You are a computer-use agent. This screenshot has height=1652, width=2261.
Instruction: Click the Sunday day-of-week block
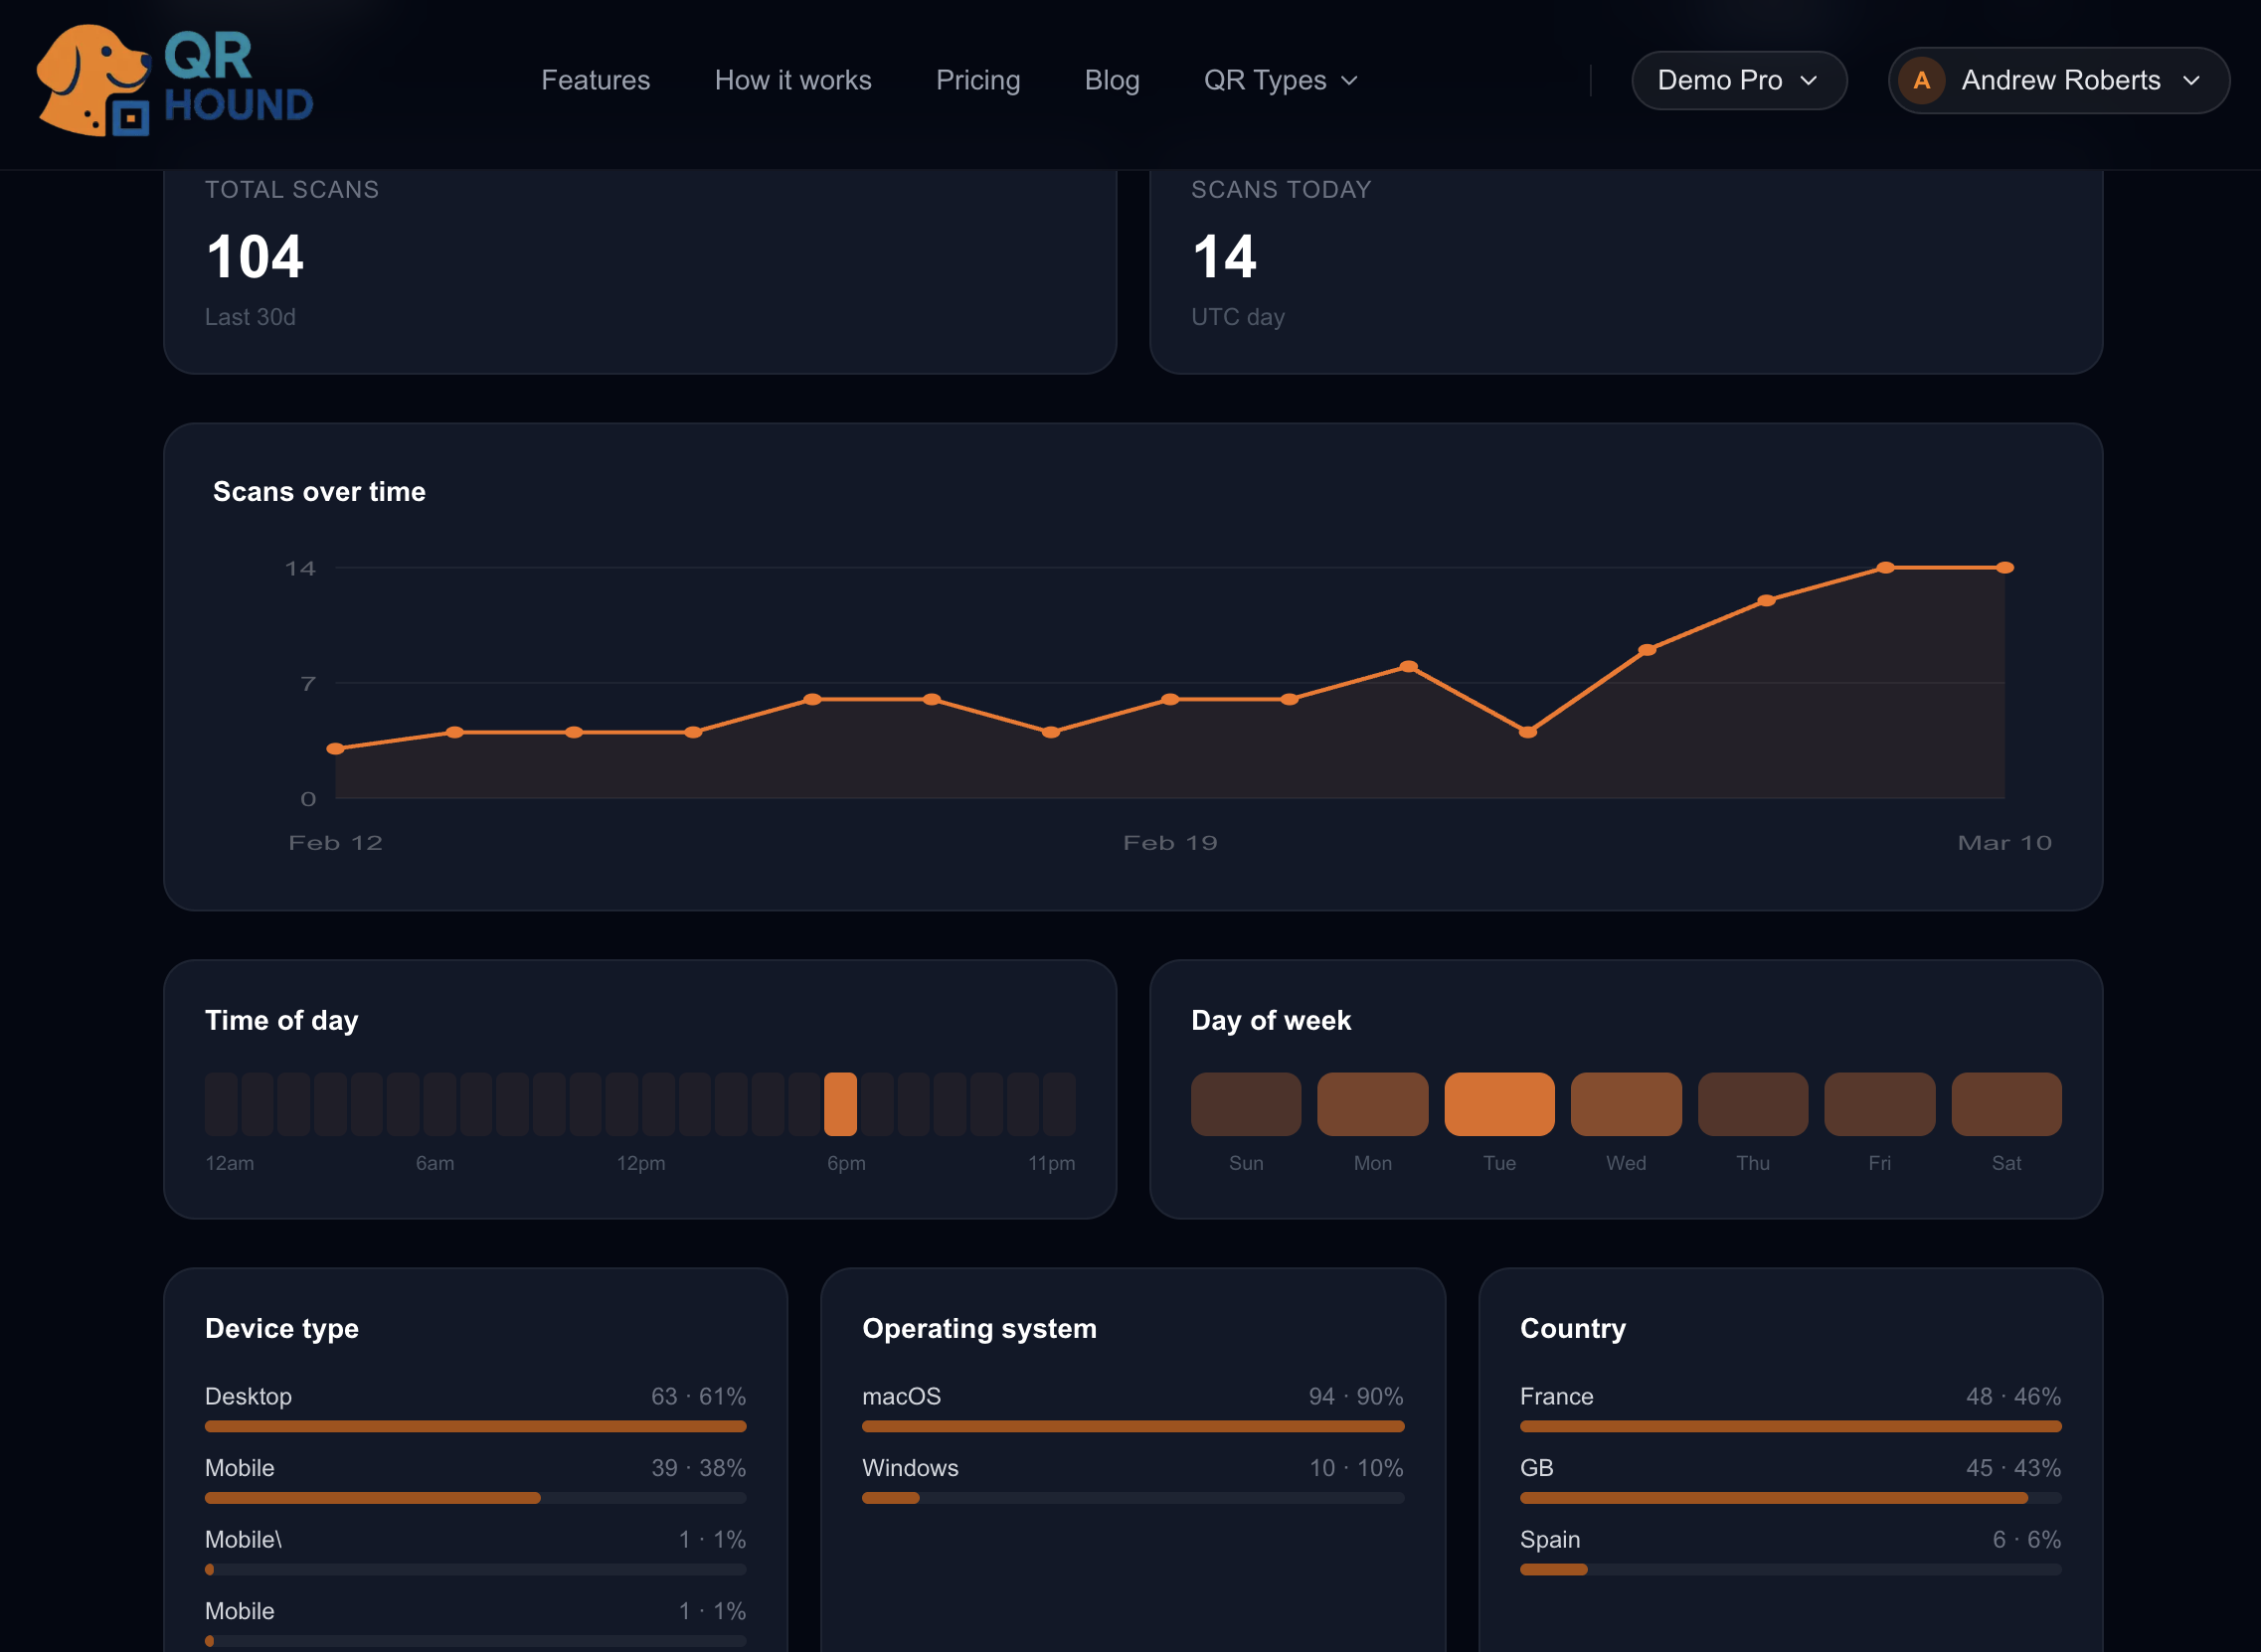coord(1245,1104)
